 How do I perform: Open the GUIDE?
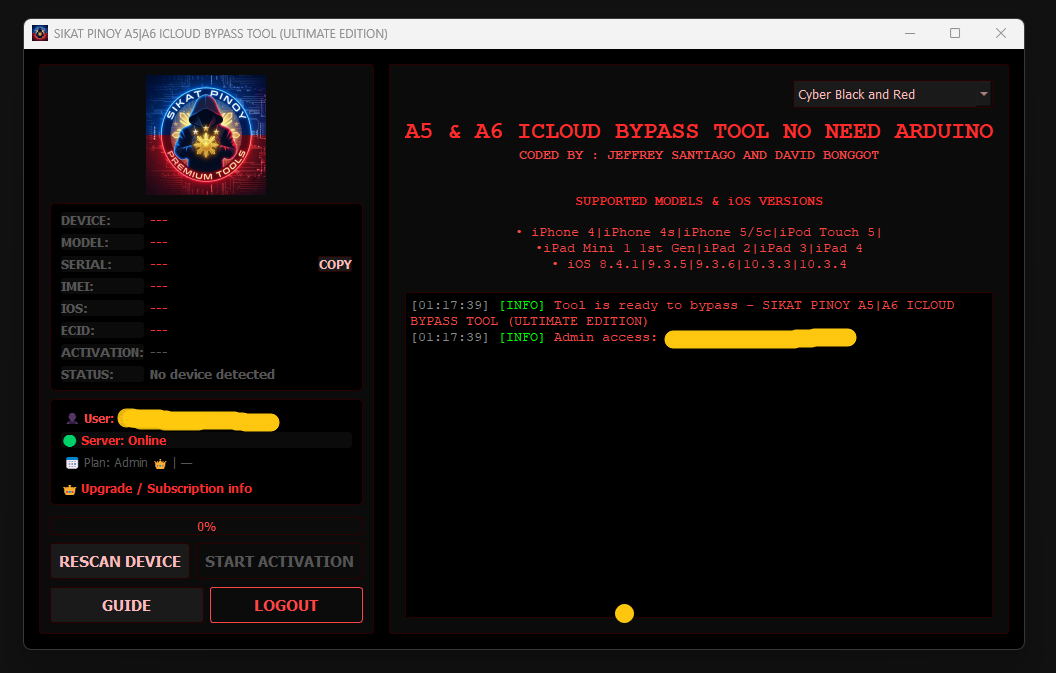(127, 605)
